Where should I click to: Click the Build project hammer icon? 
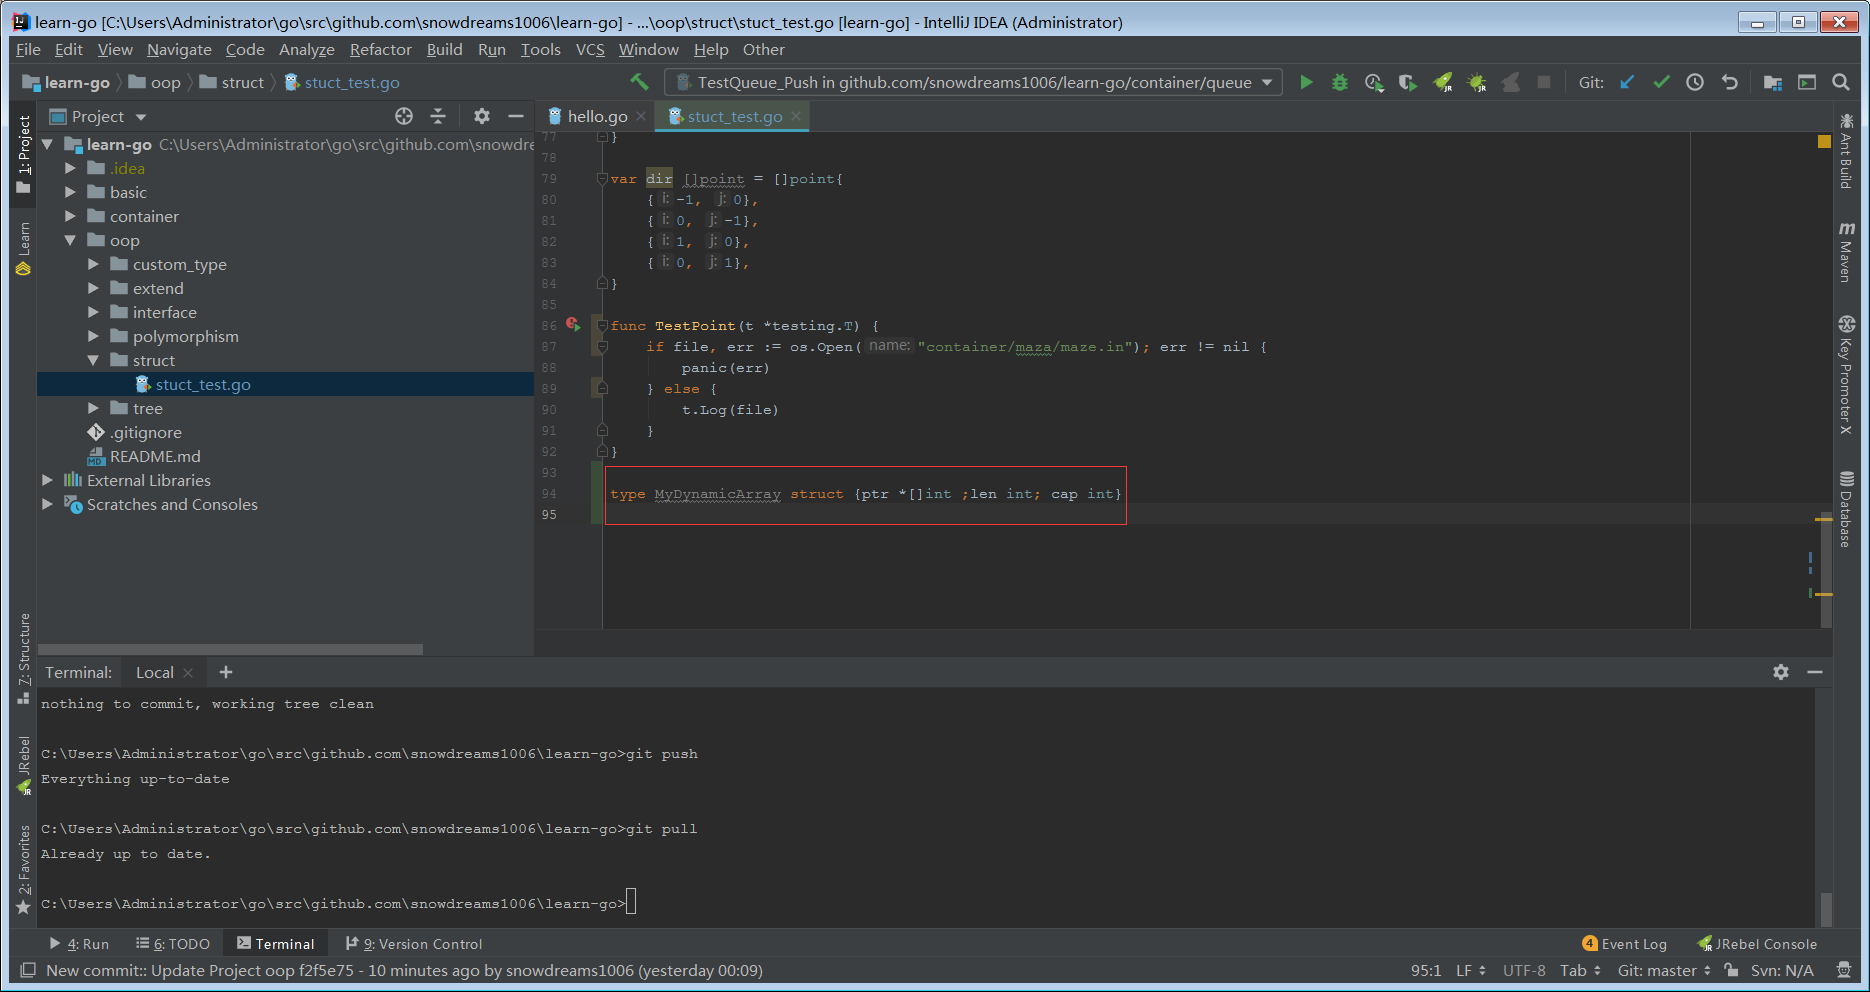click(639, 82)
